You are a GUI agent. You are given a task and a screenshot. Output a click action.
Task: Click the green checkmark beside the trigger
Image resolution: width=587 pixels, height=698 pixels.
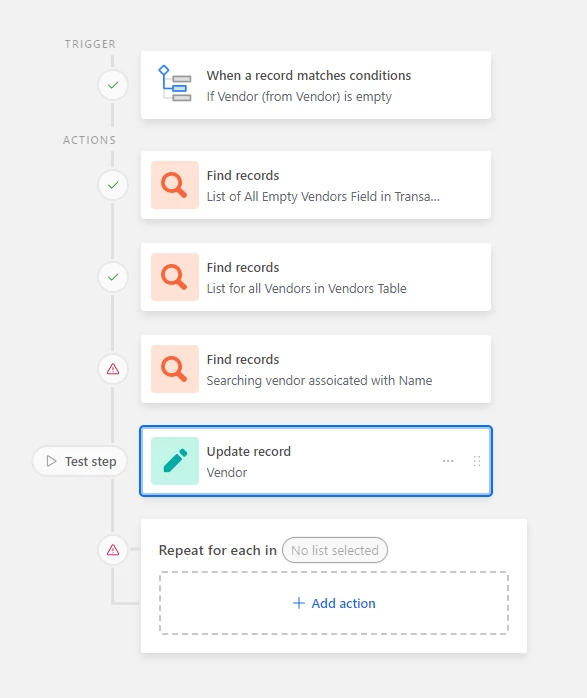[113, 85]
